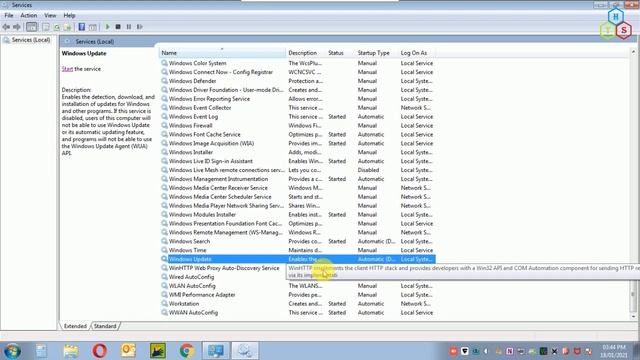This screenshot has height=360, width=640.
Task: Click the scrollbar down arrow of services list
Action: [x=633, y=316]
